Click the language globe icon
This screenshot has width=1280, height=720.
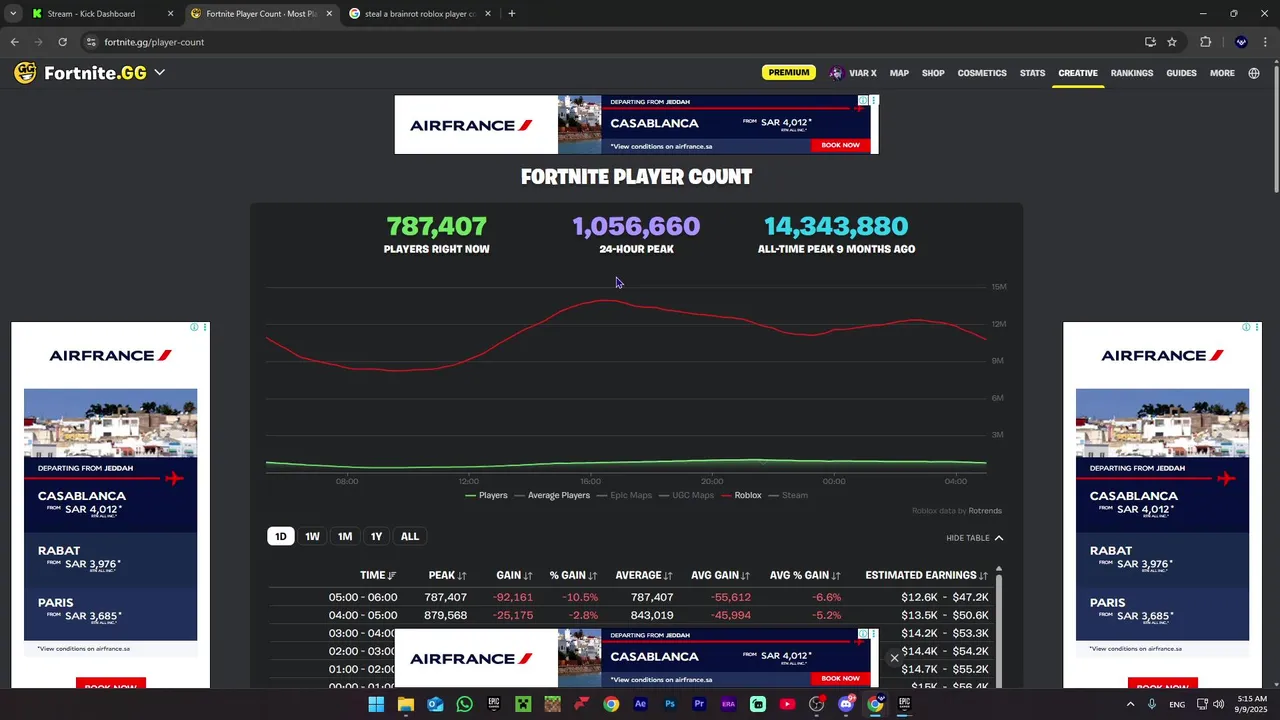(x=1254, y=73)
